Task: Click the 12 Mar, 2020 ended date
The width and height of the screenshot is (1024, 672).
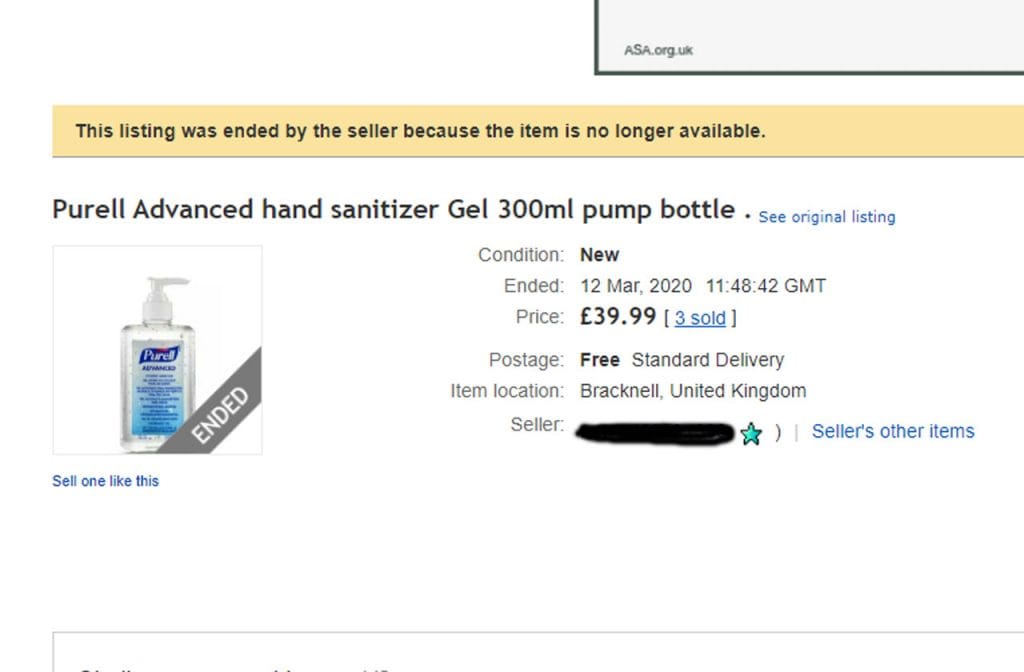Action: point(636,286)
